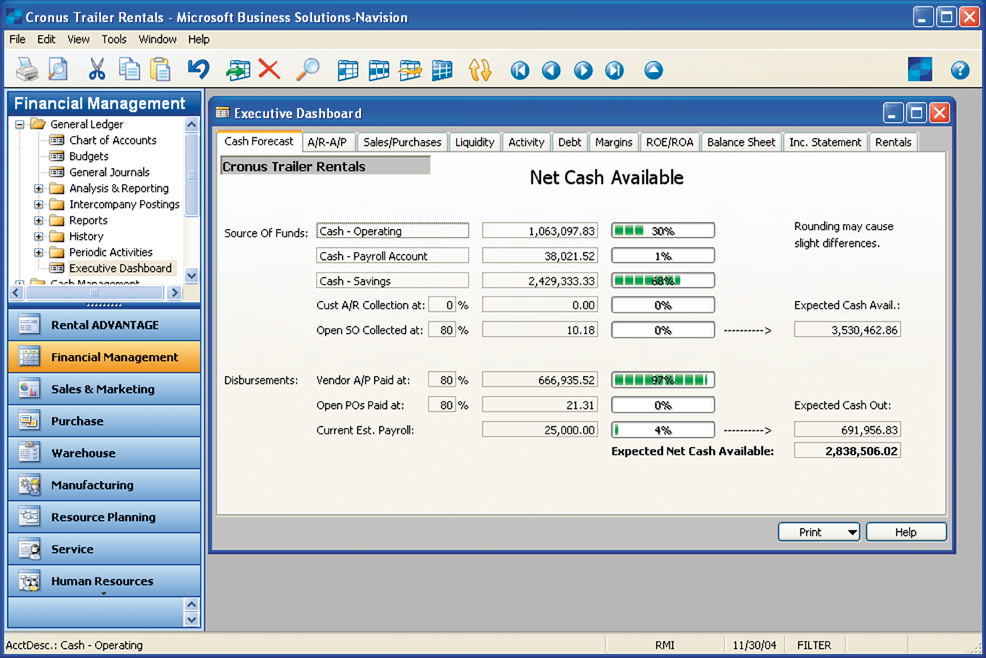The image size is (986, 658).
Task: Expand the Analysis & Reporting folder
Action: 38,188
